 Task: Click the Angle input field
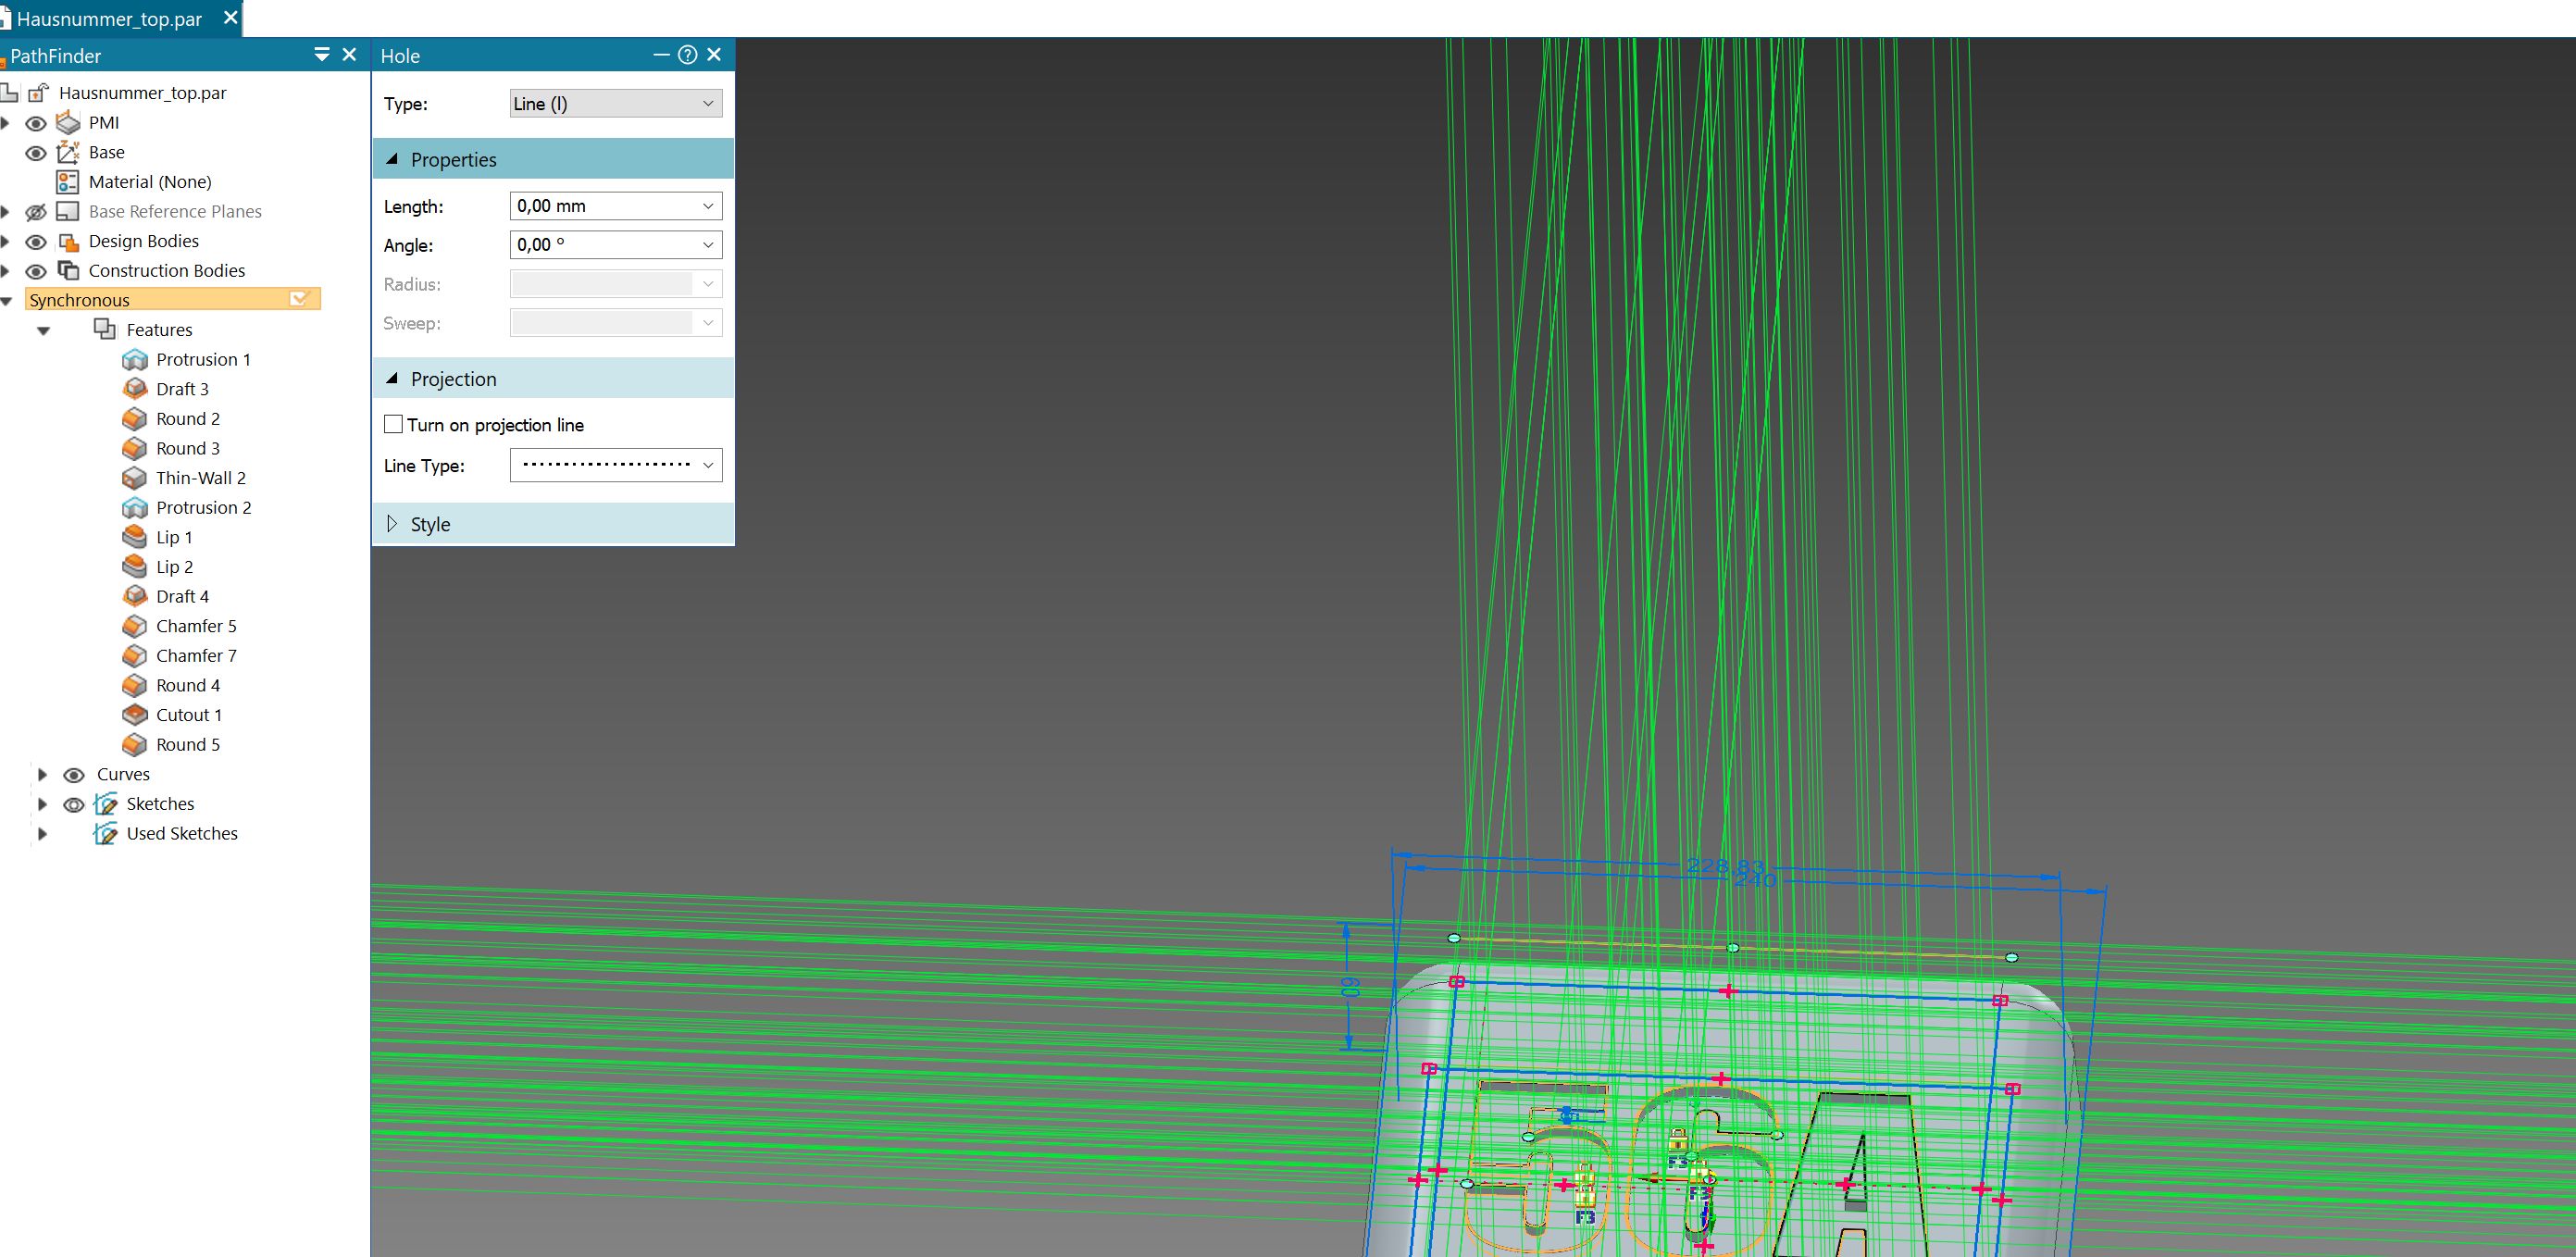603,245
